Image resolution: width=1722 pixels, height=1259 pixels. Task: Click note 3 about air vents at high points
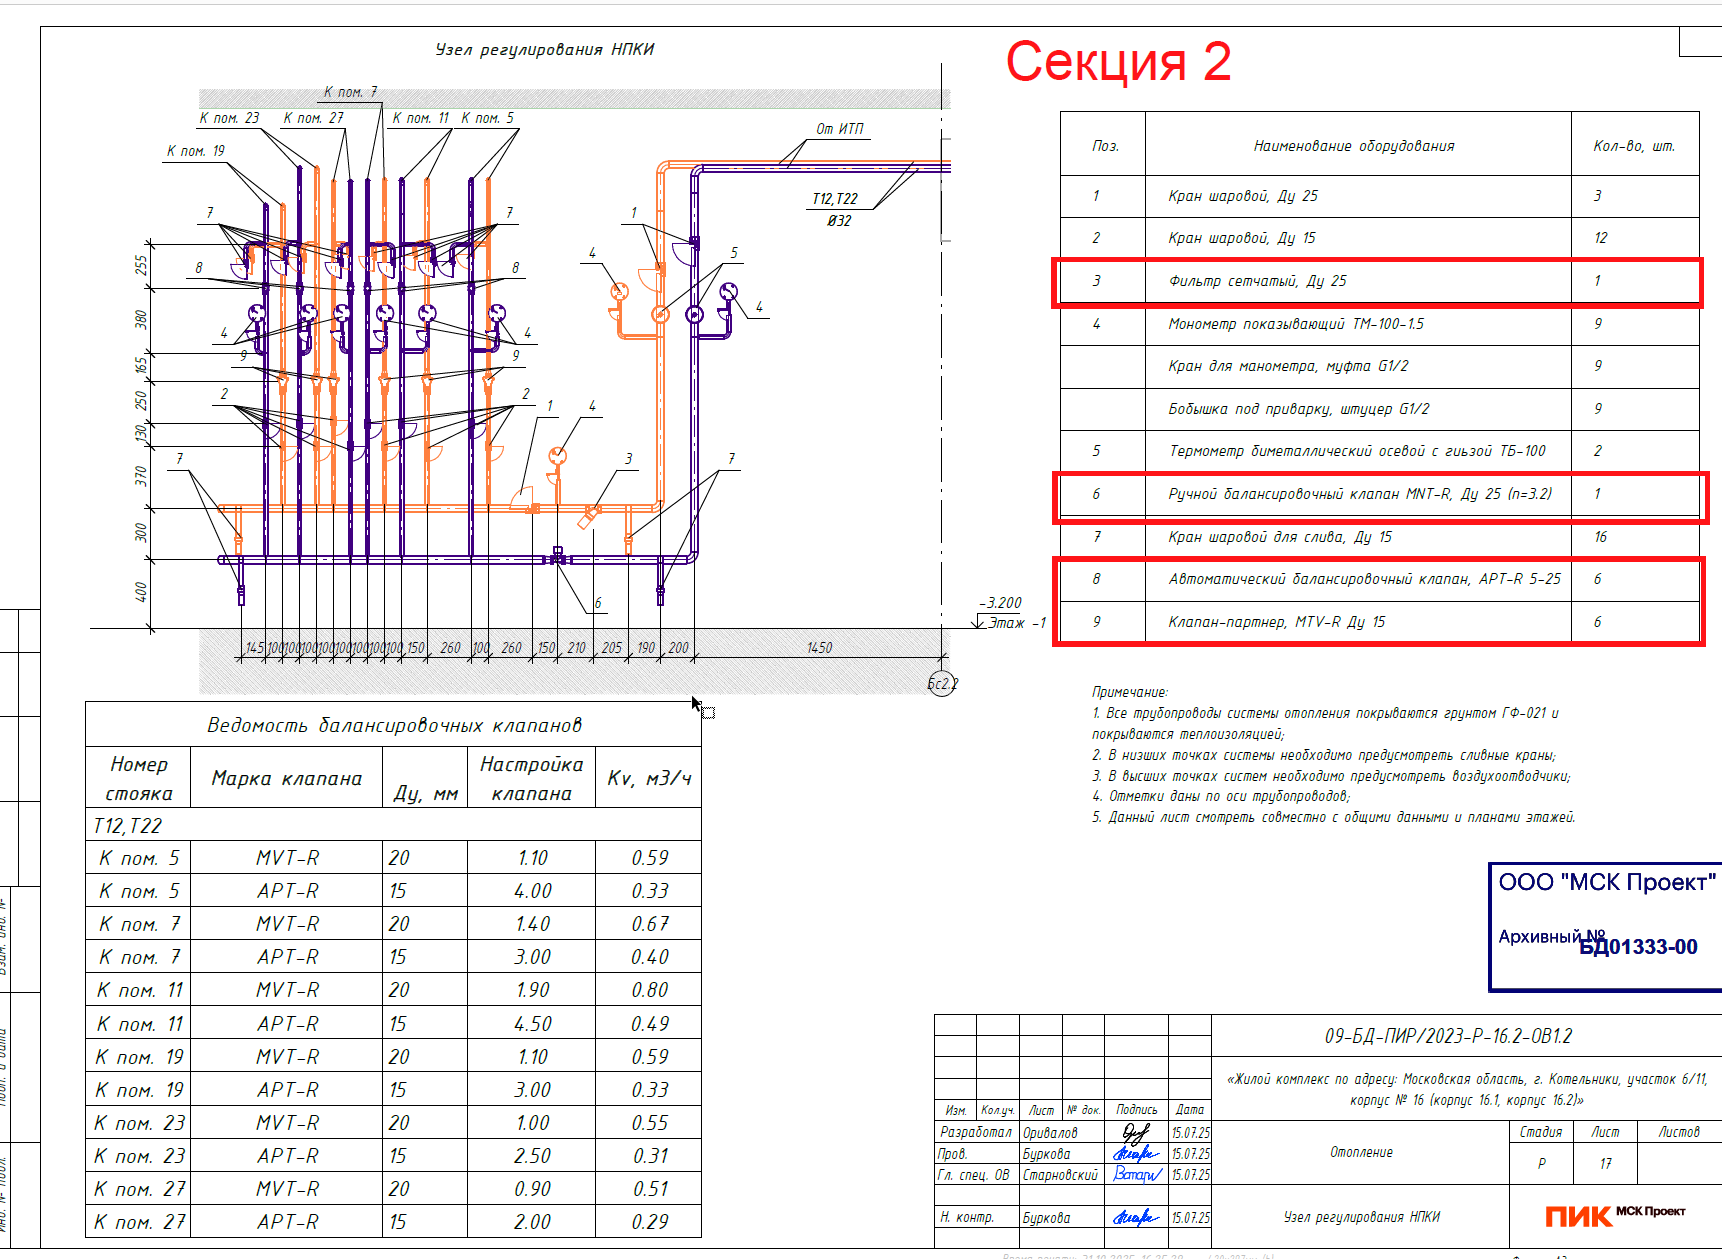point(1331,776)
